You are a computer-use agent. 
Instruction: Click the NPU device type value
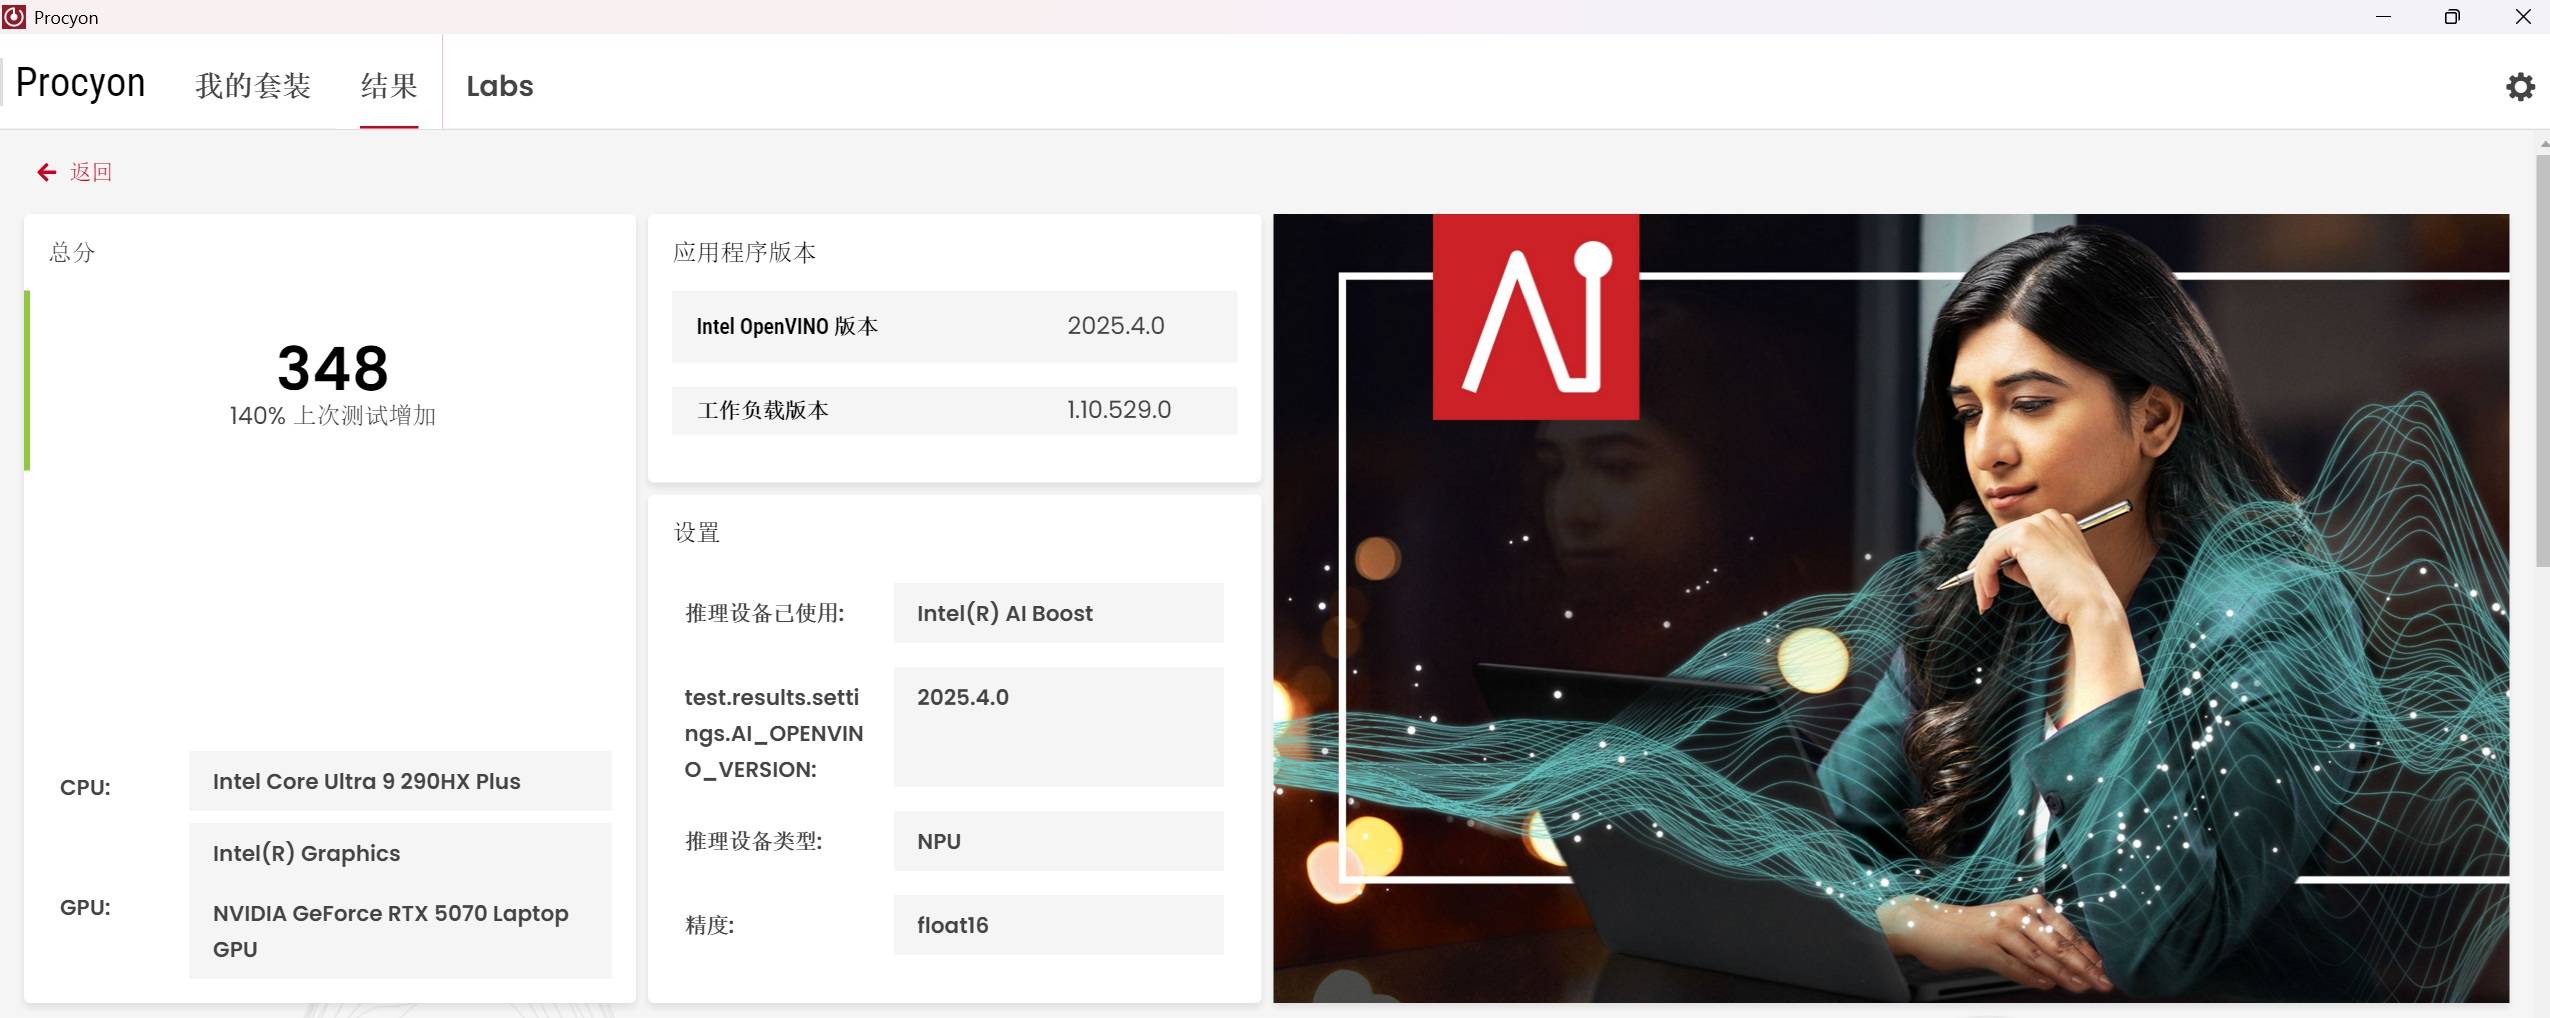[x=1059, y=841]
